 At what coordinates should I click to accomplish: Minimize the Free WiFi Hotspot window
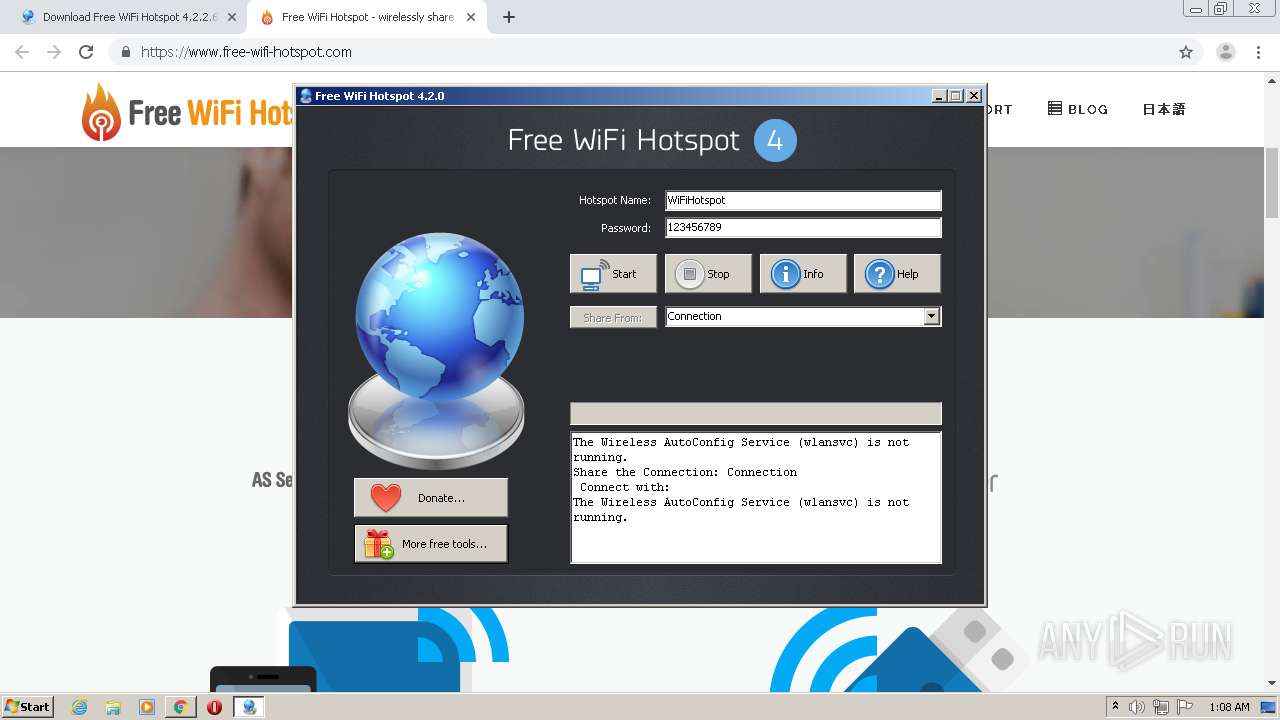[x=939, y=96]
